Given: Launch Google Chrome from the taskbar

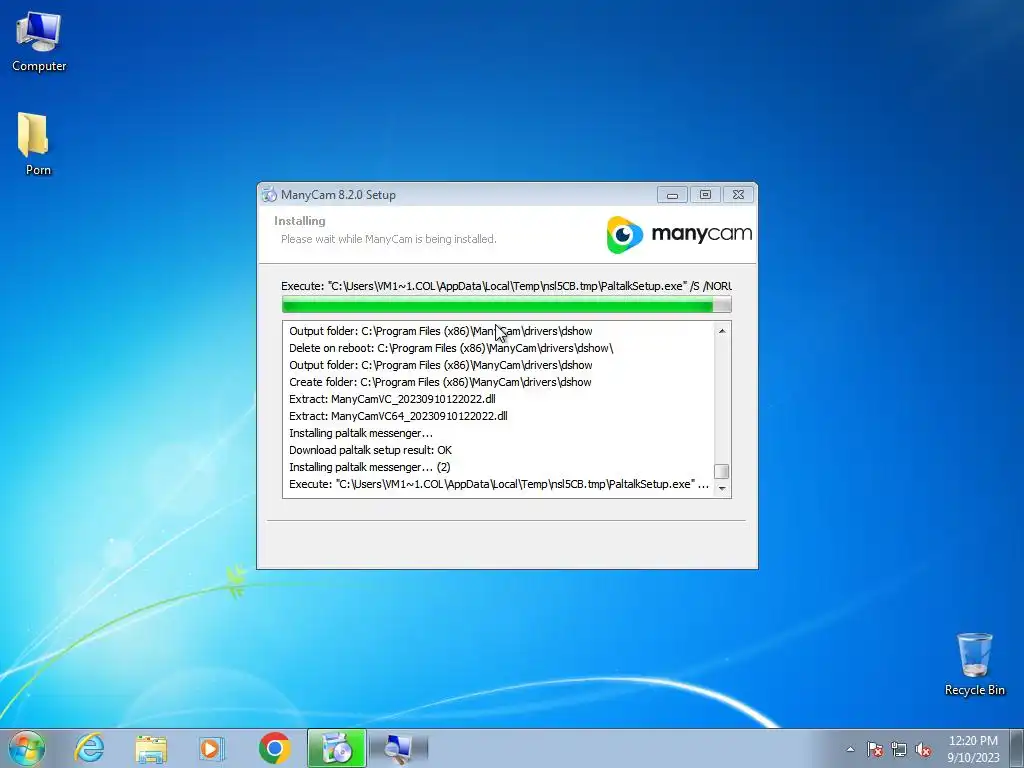Looking at the screenshot, I should tap(274, 748).
